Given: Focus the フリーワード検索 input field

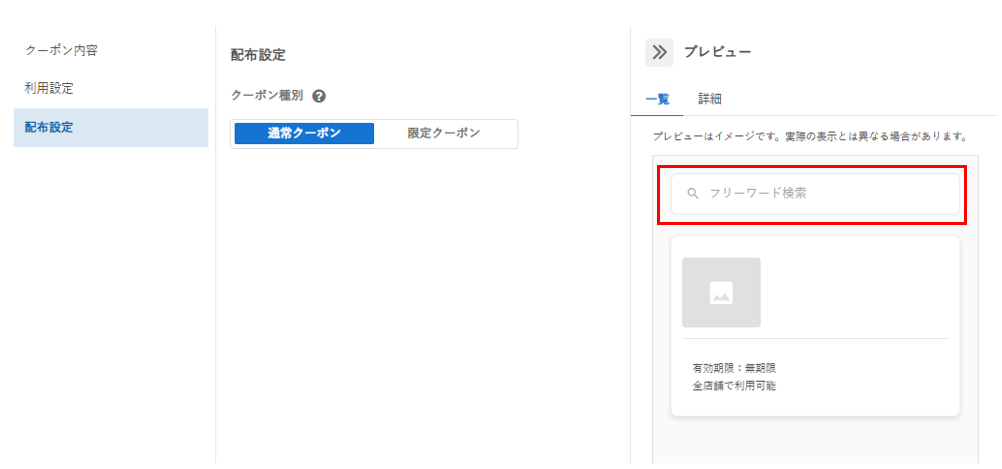Looking at the screenshot, I should [815, 194].
